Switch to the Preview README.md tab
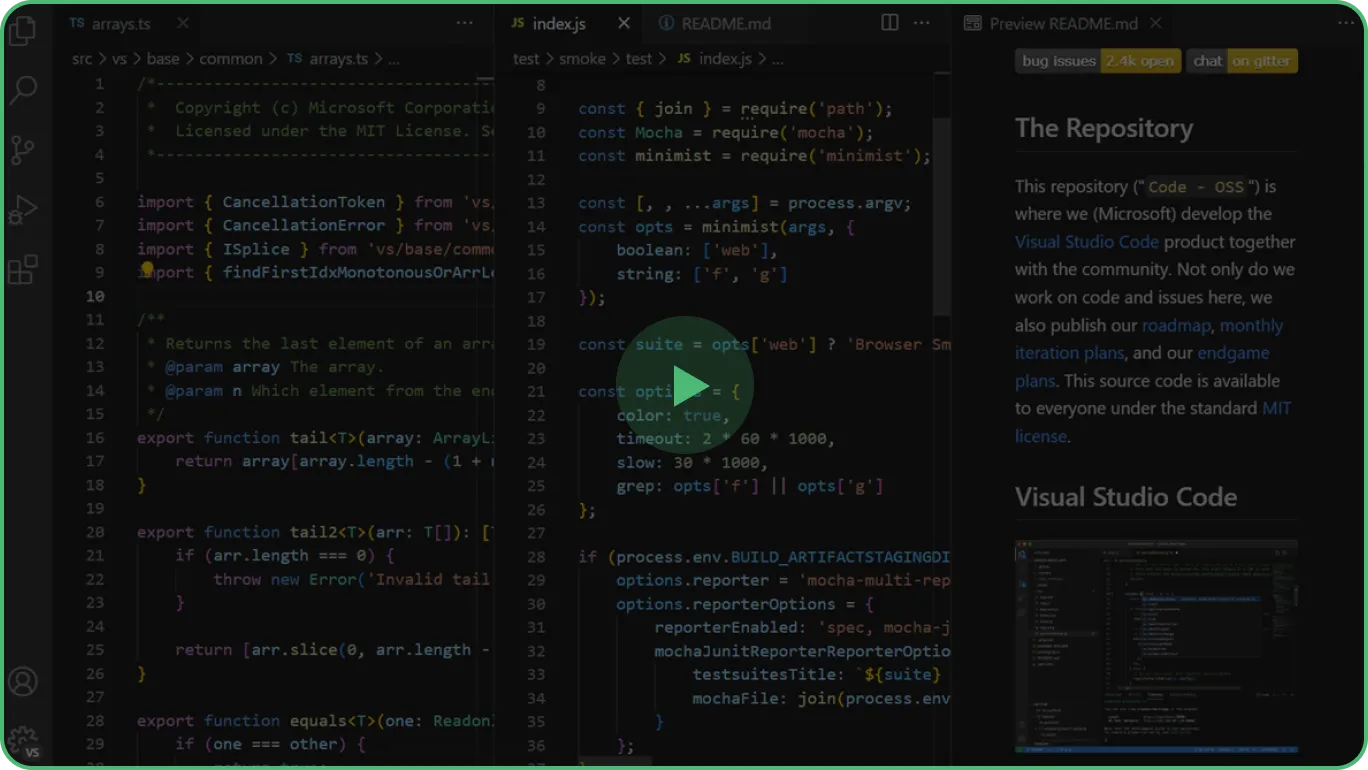This screenshot has width=1368, height=770. click(1064, 23)
